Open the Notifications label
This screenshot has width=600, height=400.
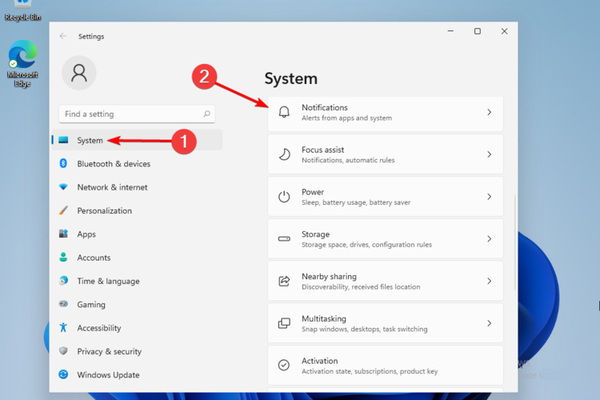(324, 108)
